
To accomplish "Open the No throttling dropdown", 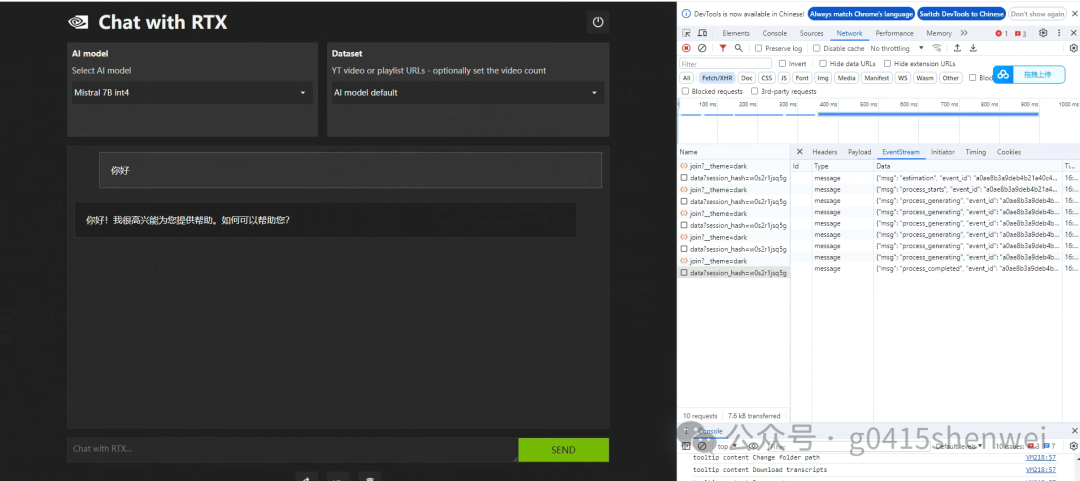I will [x=897, y=48].
